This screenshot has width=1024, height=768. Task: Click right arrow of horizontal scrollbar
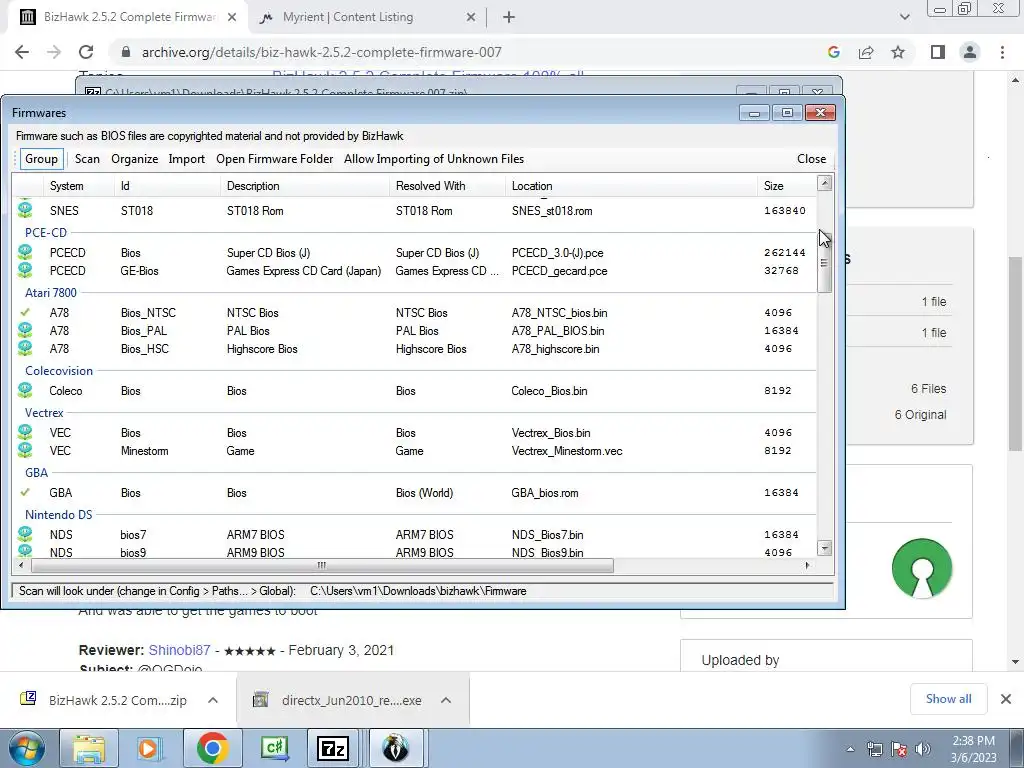point(807,566)
